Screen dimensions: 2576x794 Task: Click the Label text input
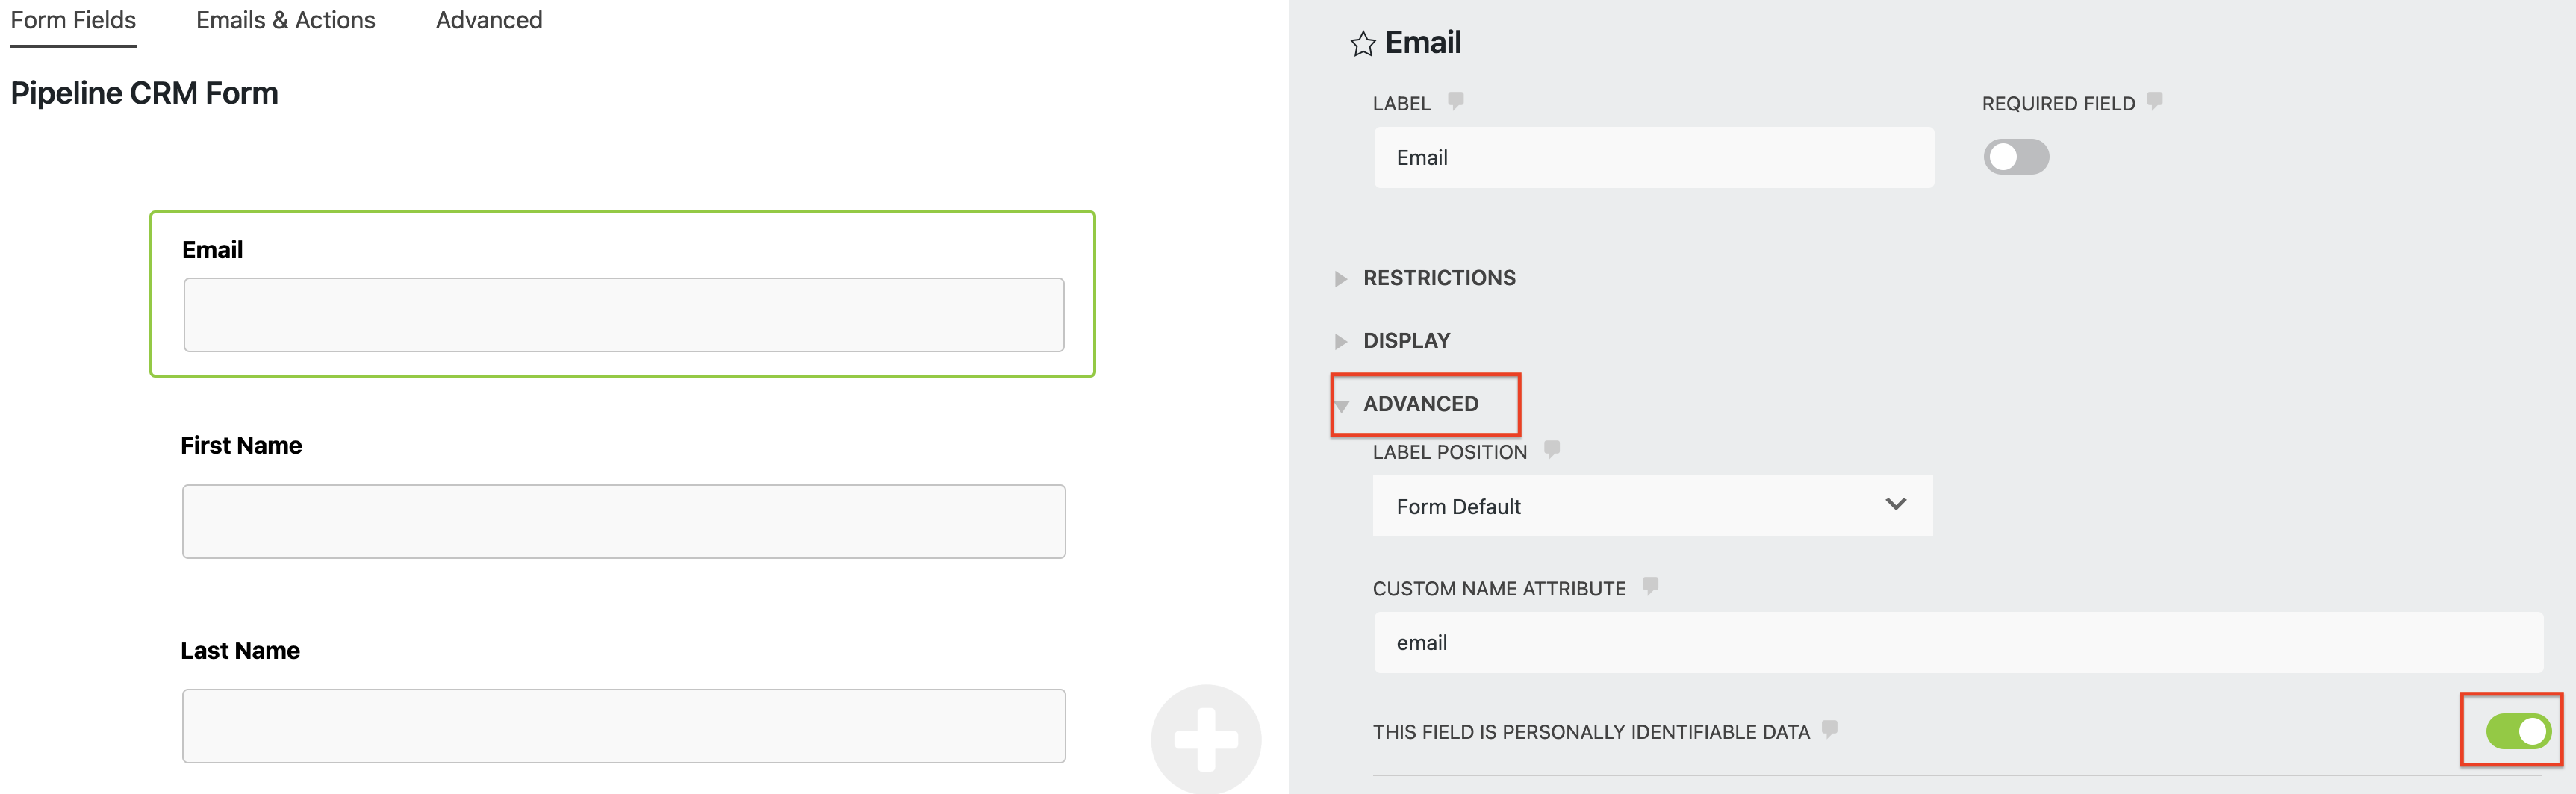point(1653,158)
